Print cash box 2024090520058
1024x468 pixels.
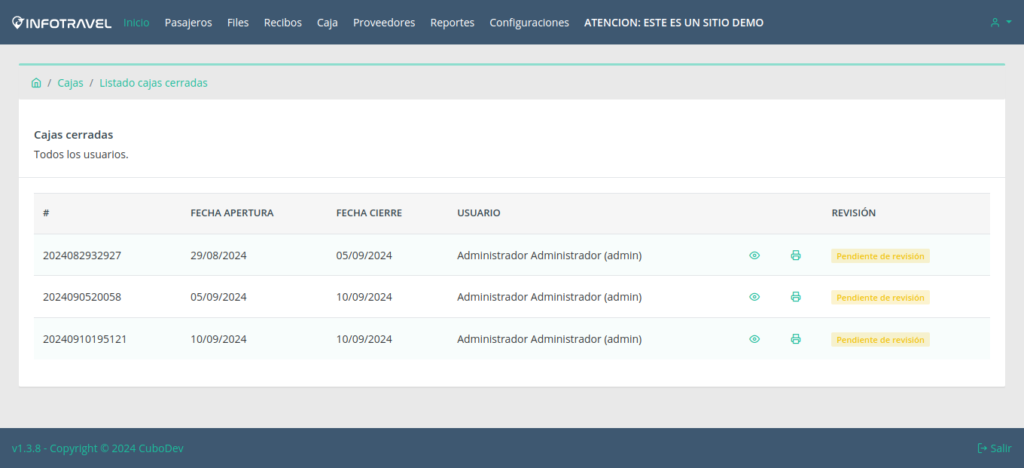(796, 297)
